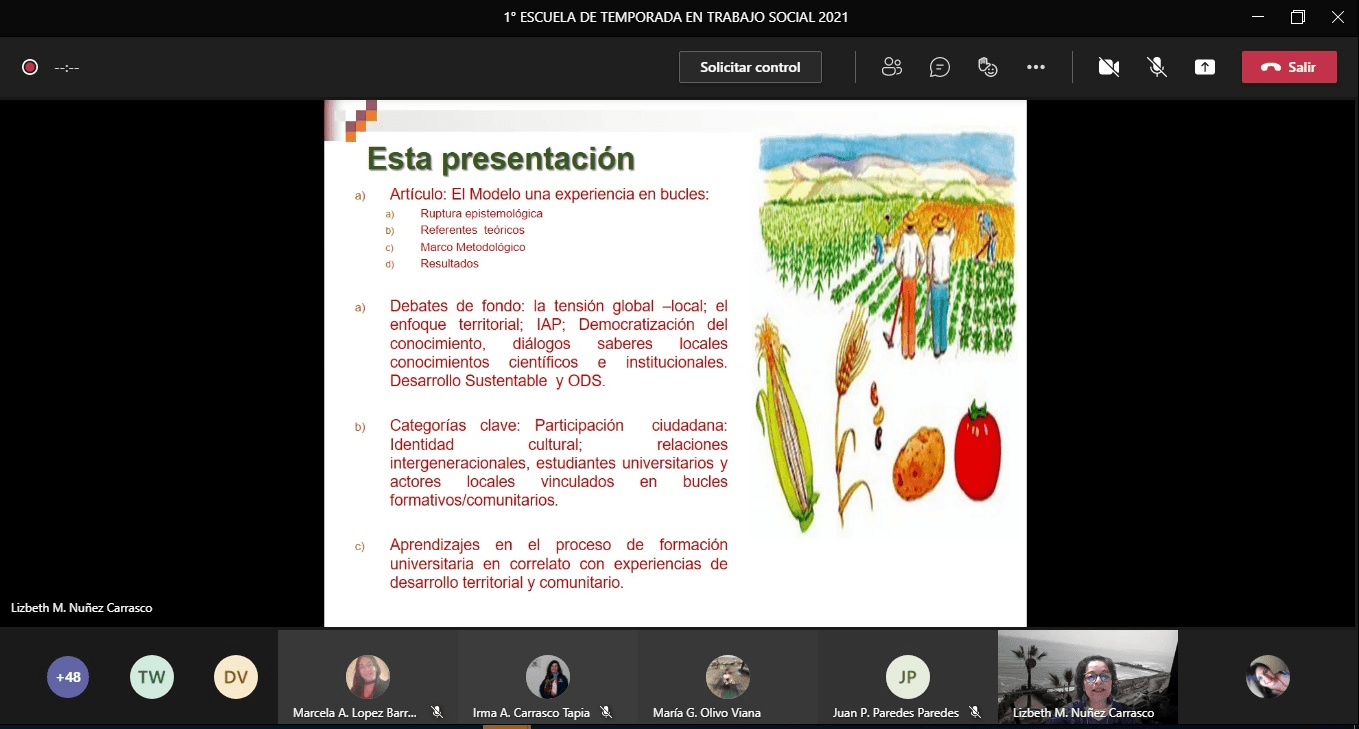Open the meeting chat panel
1359x729 pixels.
[939, 67]
